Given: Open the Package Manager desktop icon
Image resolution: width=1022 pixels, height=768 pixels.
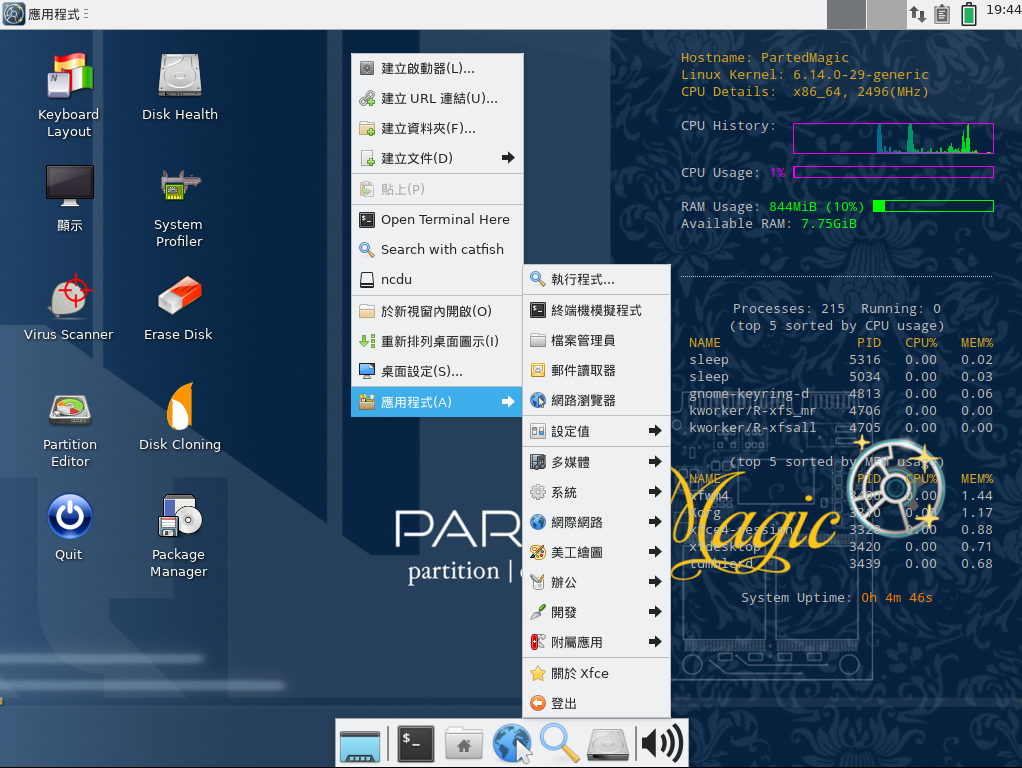Looking at the screenshot, I should (179, 536).
